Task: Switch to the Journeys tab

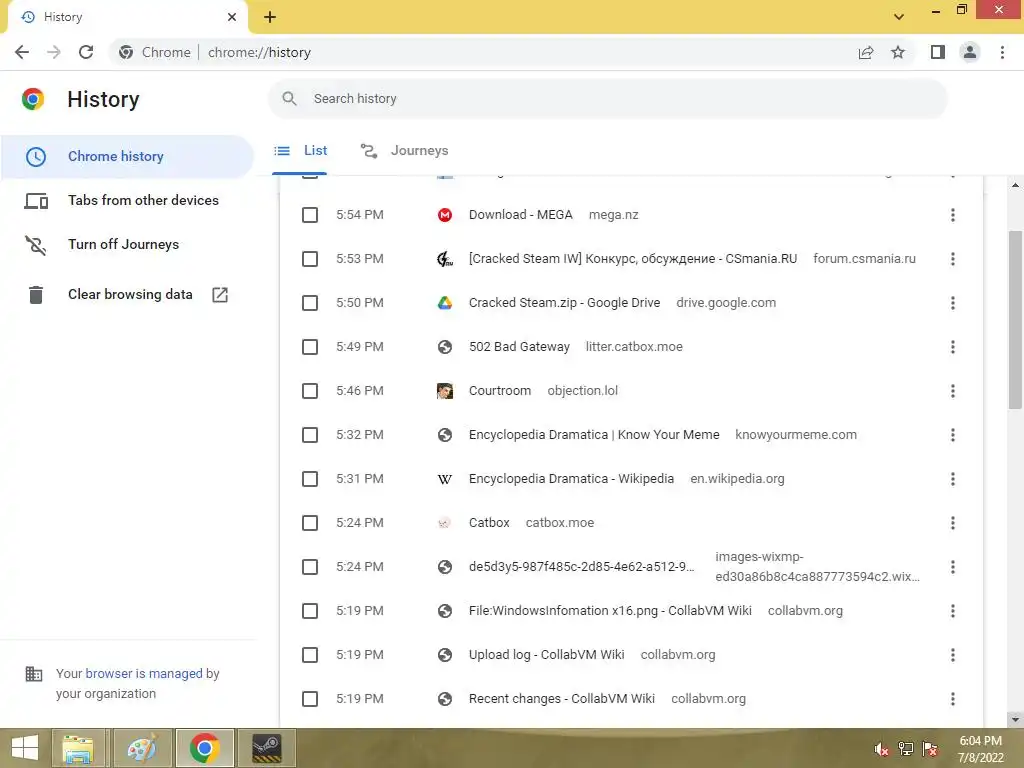Action: [x=405, y=151]
